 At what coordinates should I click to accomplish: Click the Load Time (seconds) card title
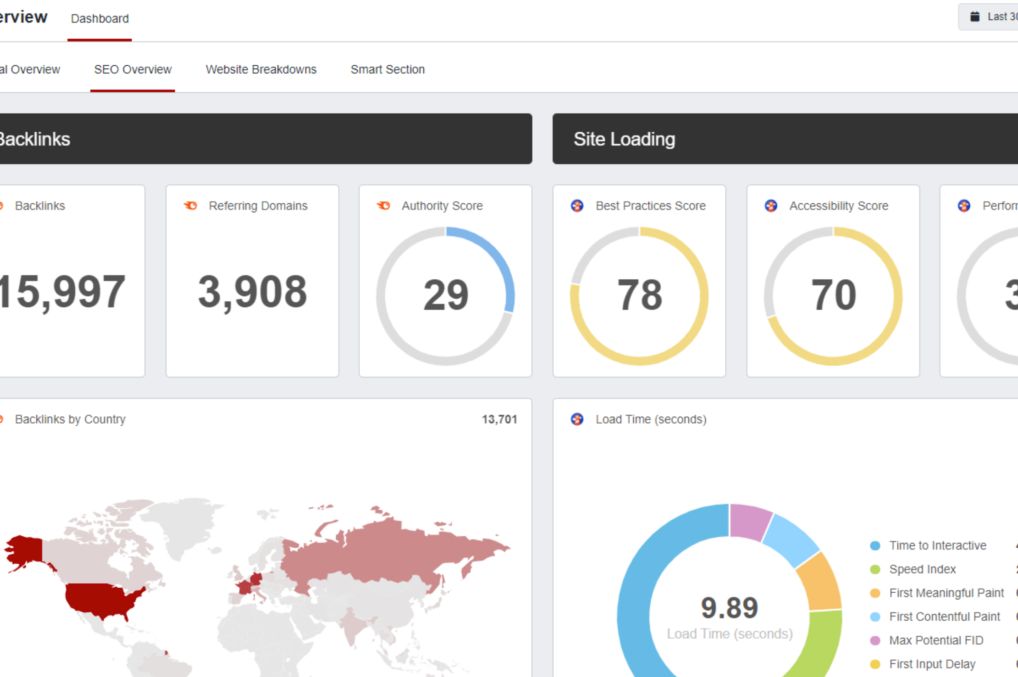pyautogui.click(x=651, y=419)
